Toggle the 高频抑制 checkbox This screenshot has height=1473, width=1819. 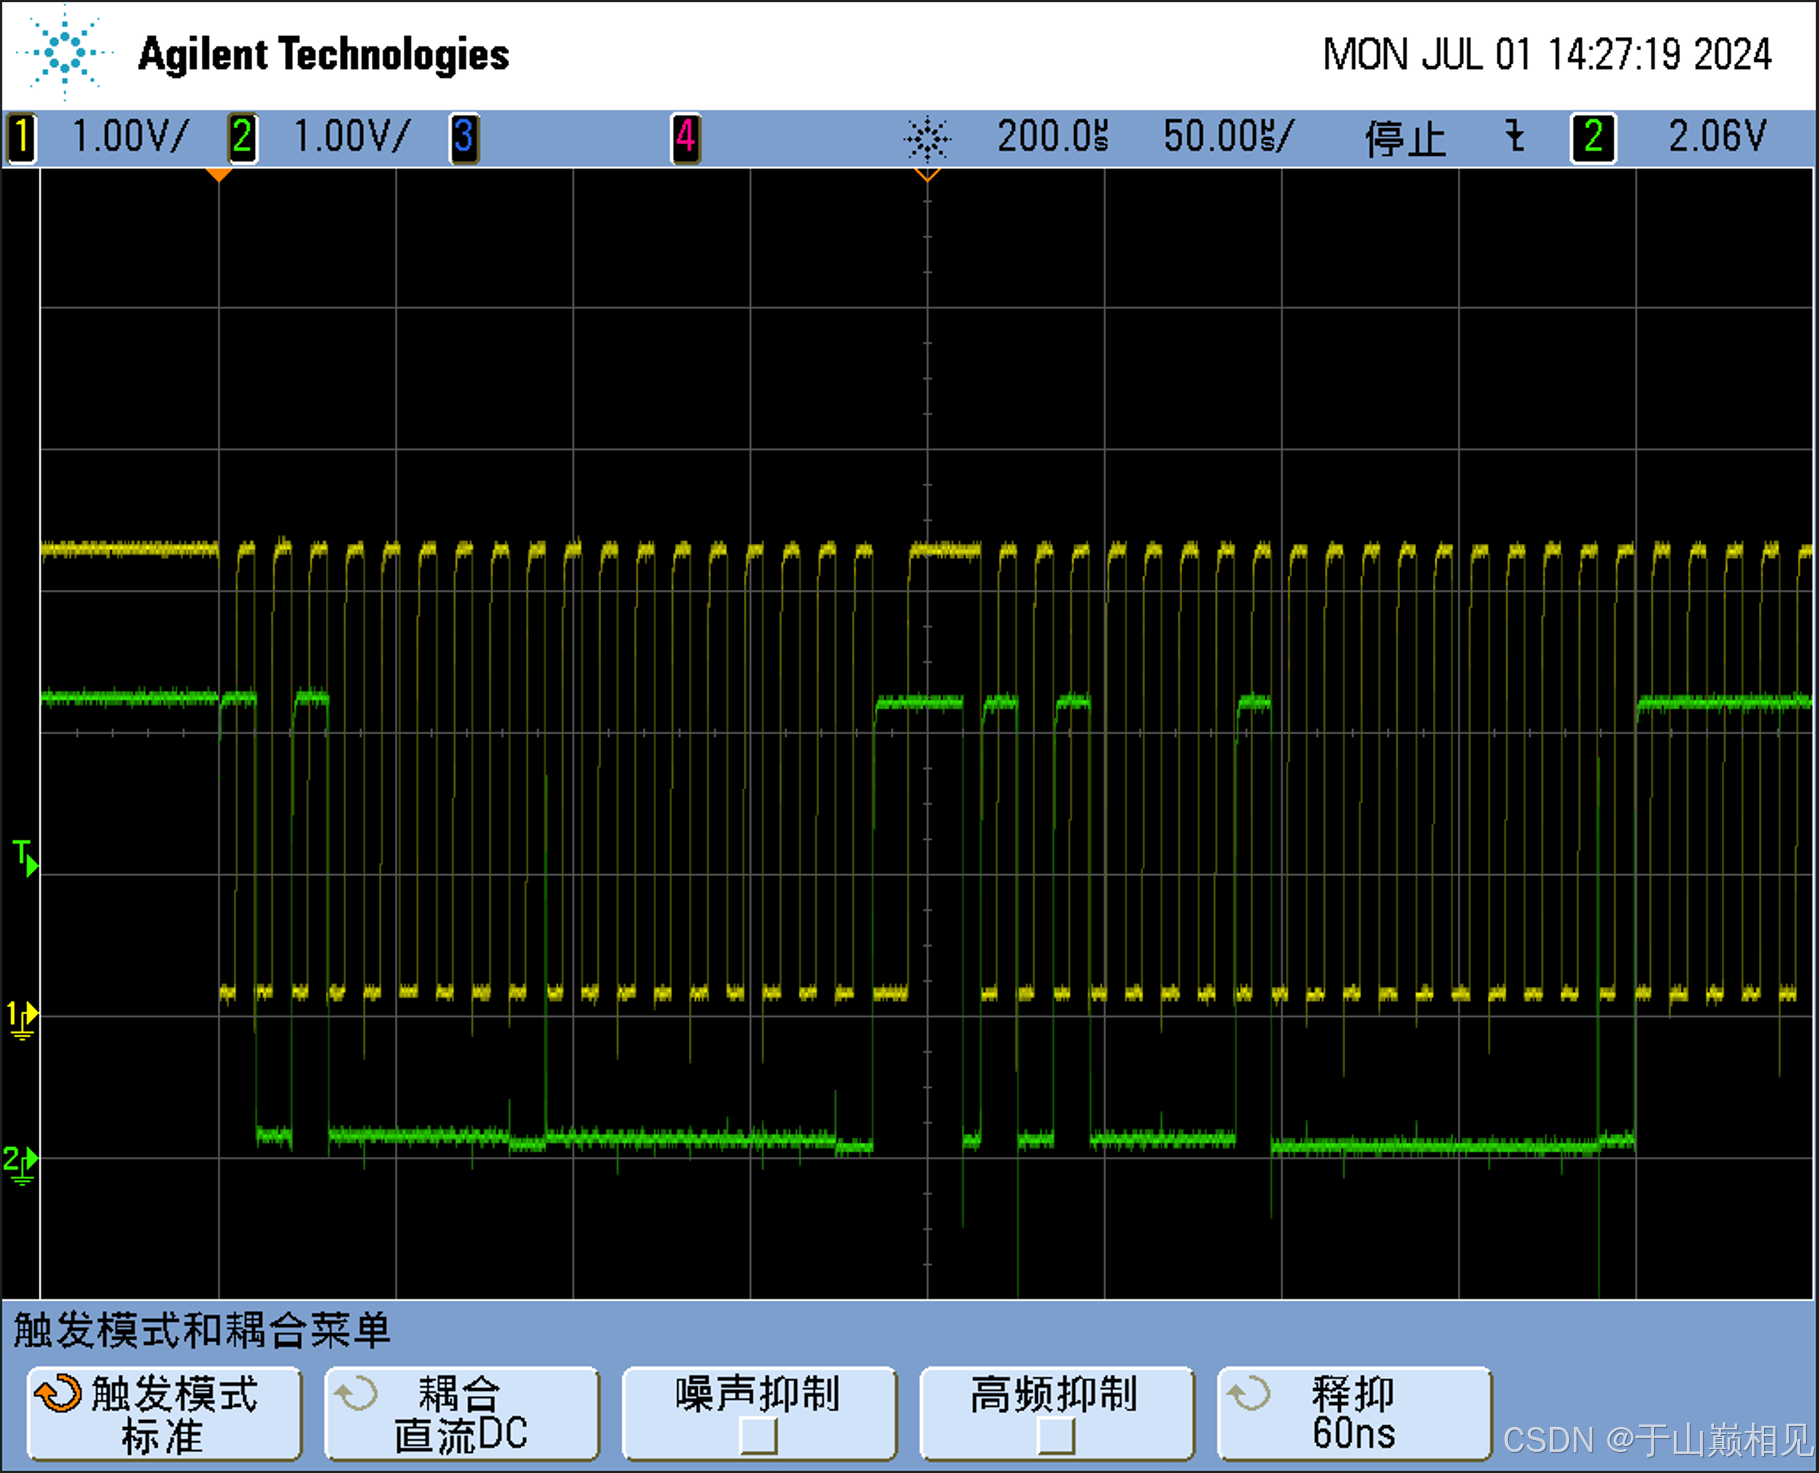click(1056, 1437)
